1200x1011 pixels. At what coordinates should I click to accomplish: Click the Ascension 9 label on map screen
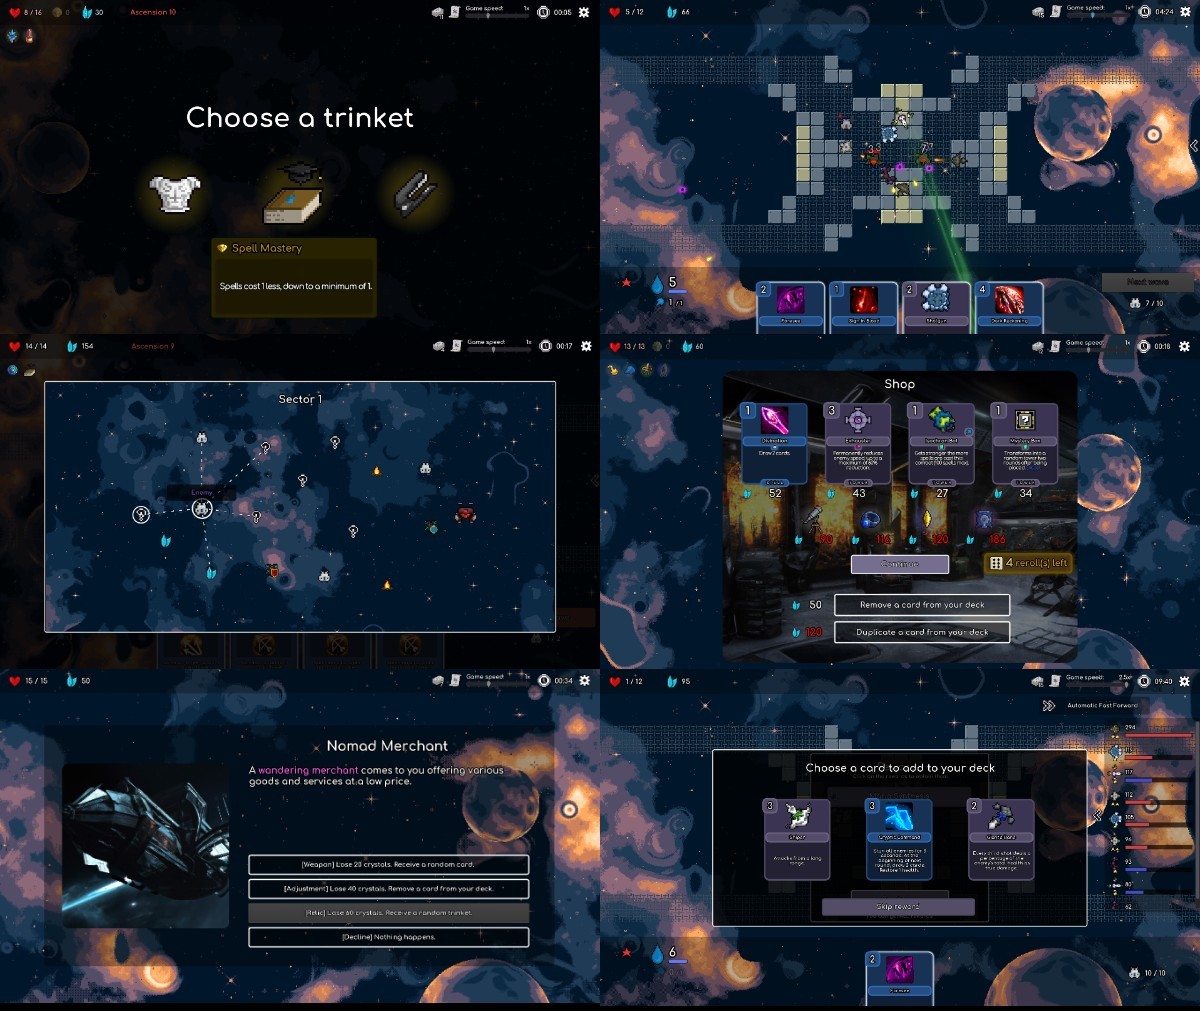(153, 346)
